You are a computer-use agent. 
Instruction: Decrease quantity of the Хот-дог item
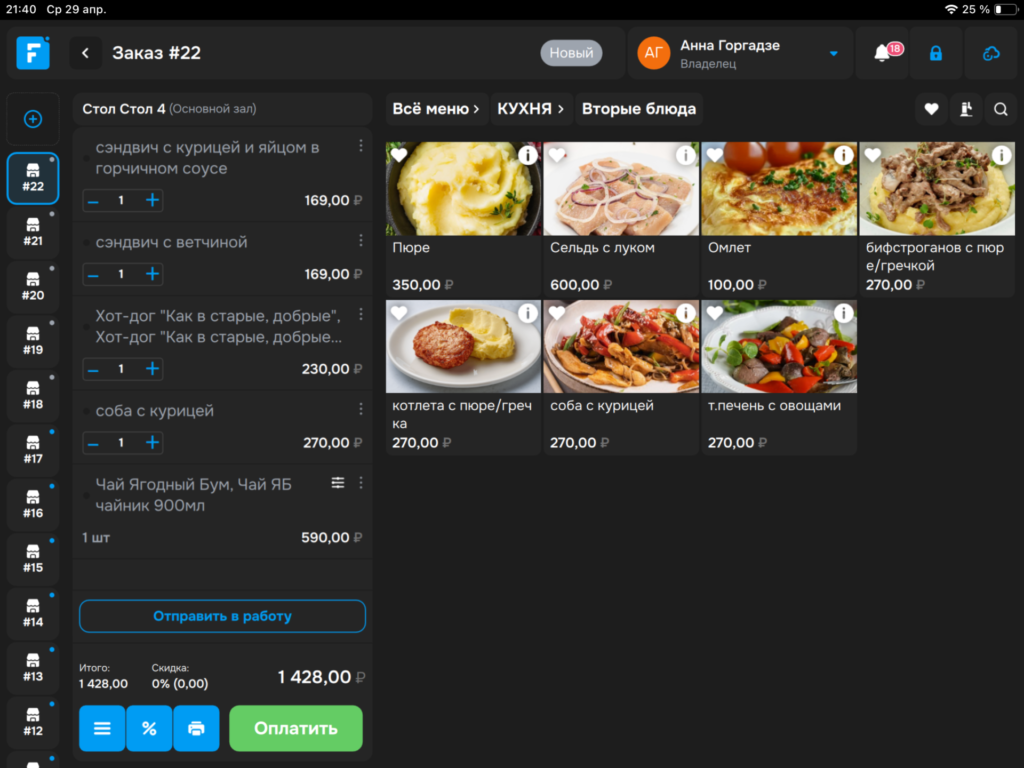pos(93,368)
